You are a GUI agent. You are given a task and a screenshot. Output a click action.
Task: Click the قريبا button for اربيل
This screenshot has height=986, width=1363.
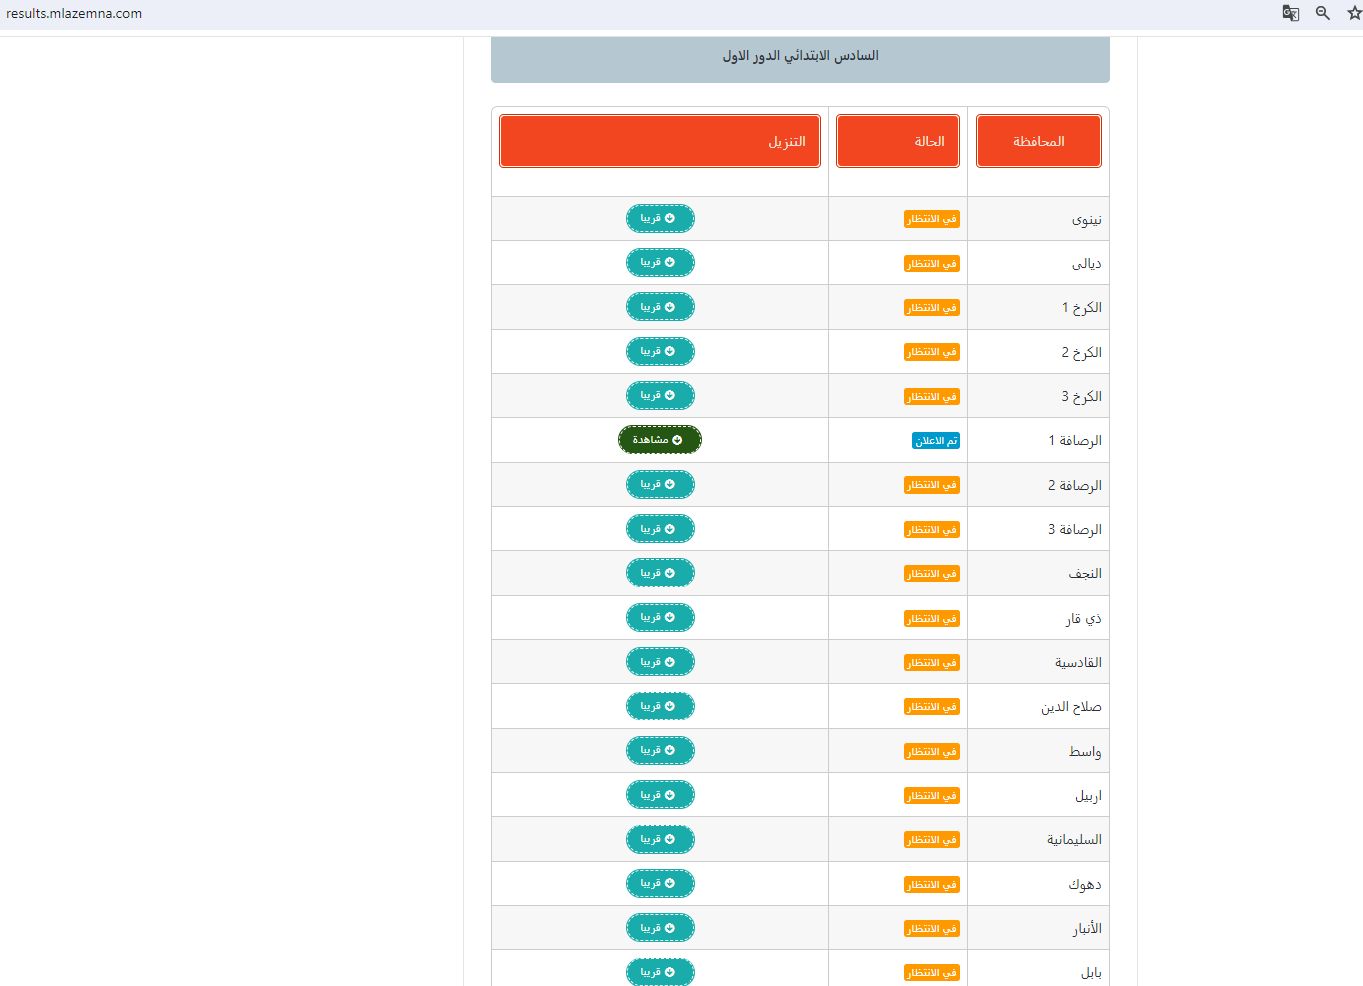pyautogui.click(x=660, y=795)
